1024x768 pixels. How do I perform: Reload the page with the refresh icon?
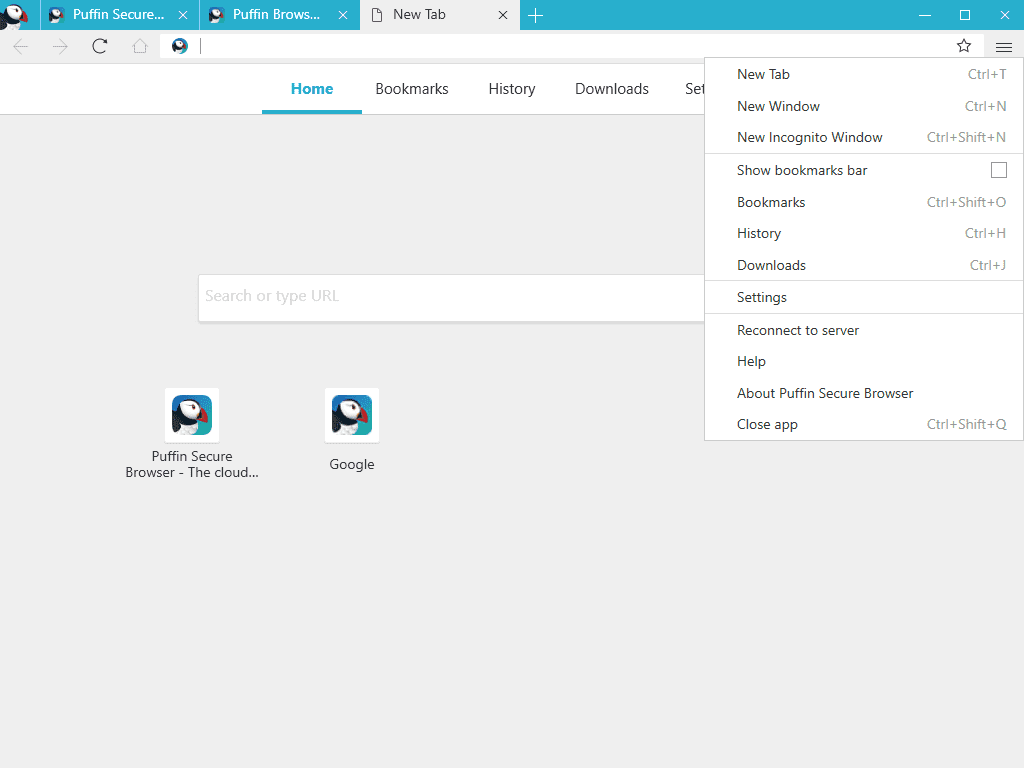99,46
